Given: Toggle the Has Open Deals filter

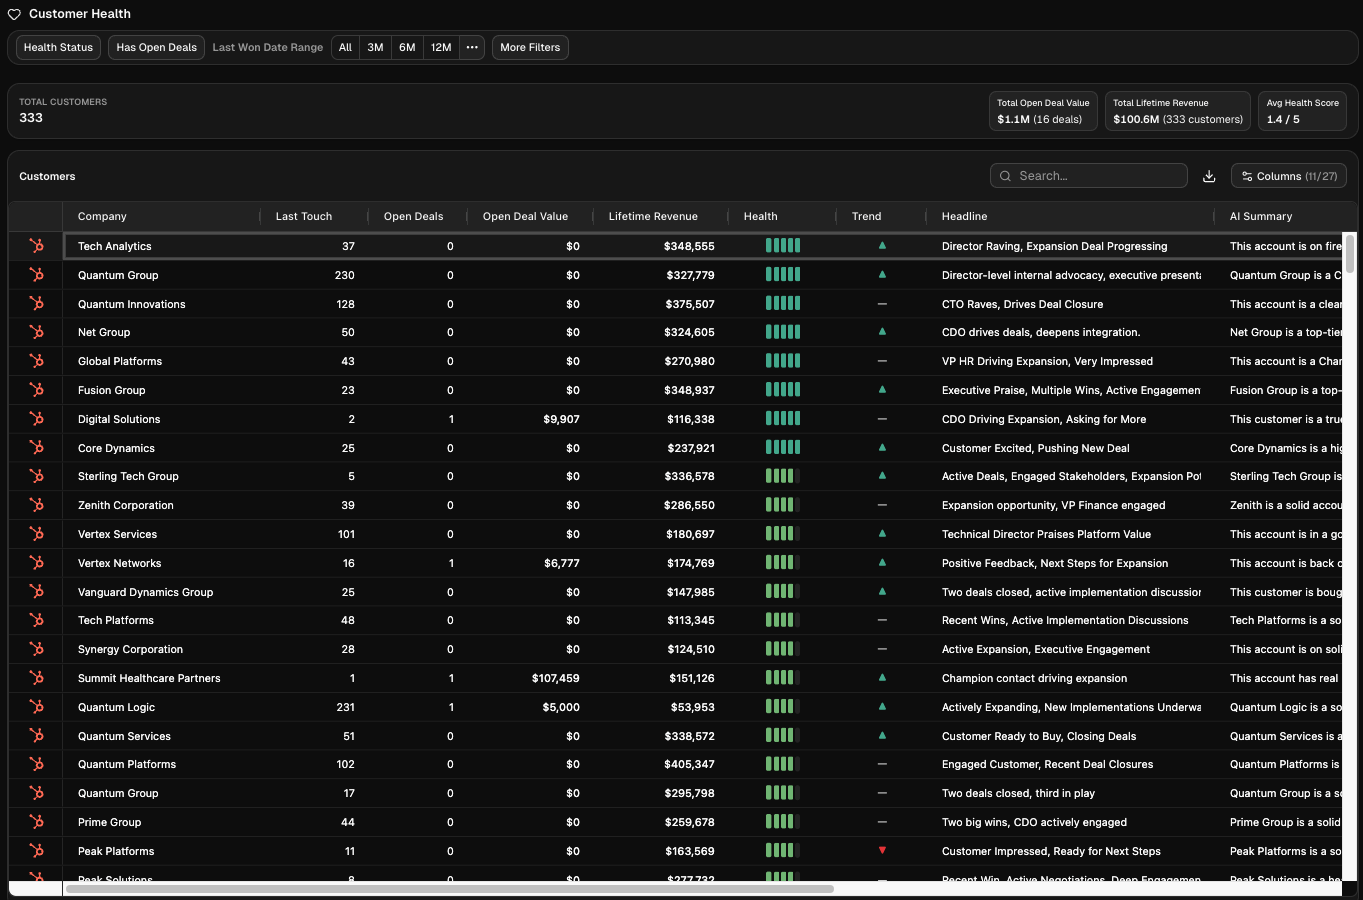Looking at the screenshot, I should pyautogui.click(x=156, y=48).
